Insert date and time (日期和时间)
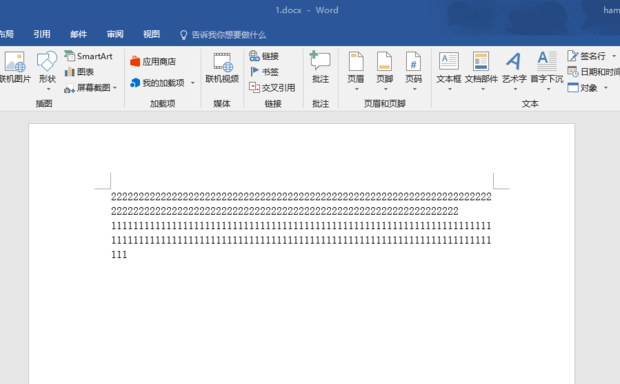The height and width of the screenshot is (384, 620). (594, 72)
